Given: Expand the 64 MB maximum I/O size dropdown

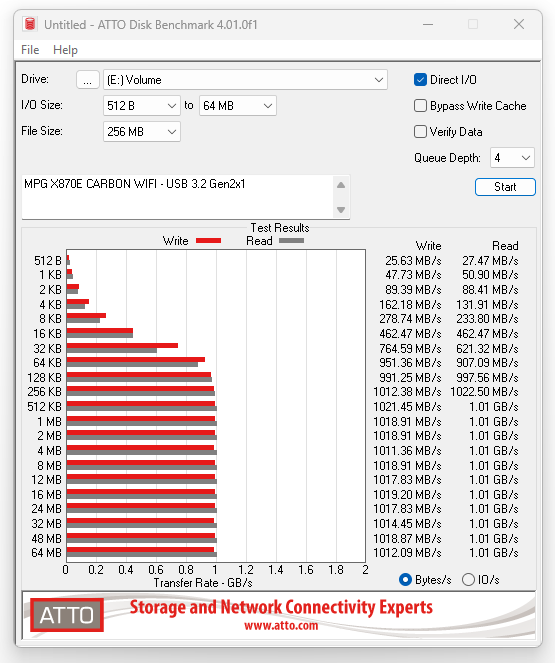Looking at the screenshot, I should (238, 106).
